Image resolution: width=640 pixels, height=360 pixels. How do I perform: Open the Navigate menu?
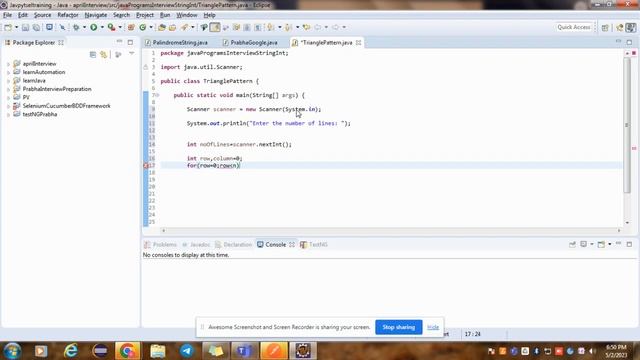coord(96,15)
